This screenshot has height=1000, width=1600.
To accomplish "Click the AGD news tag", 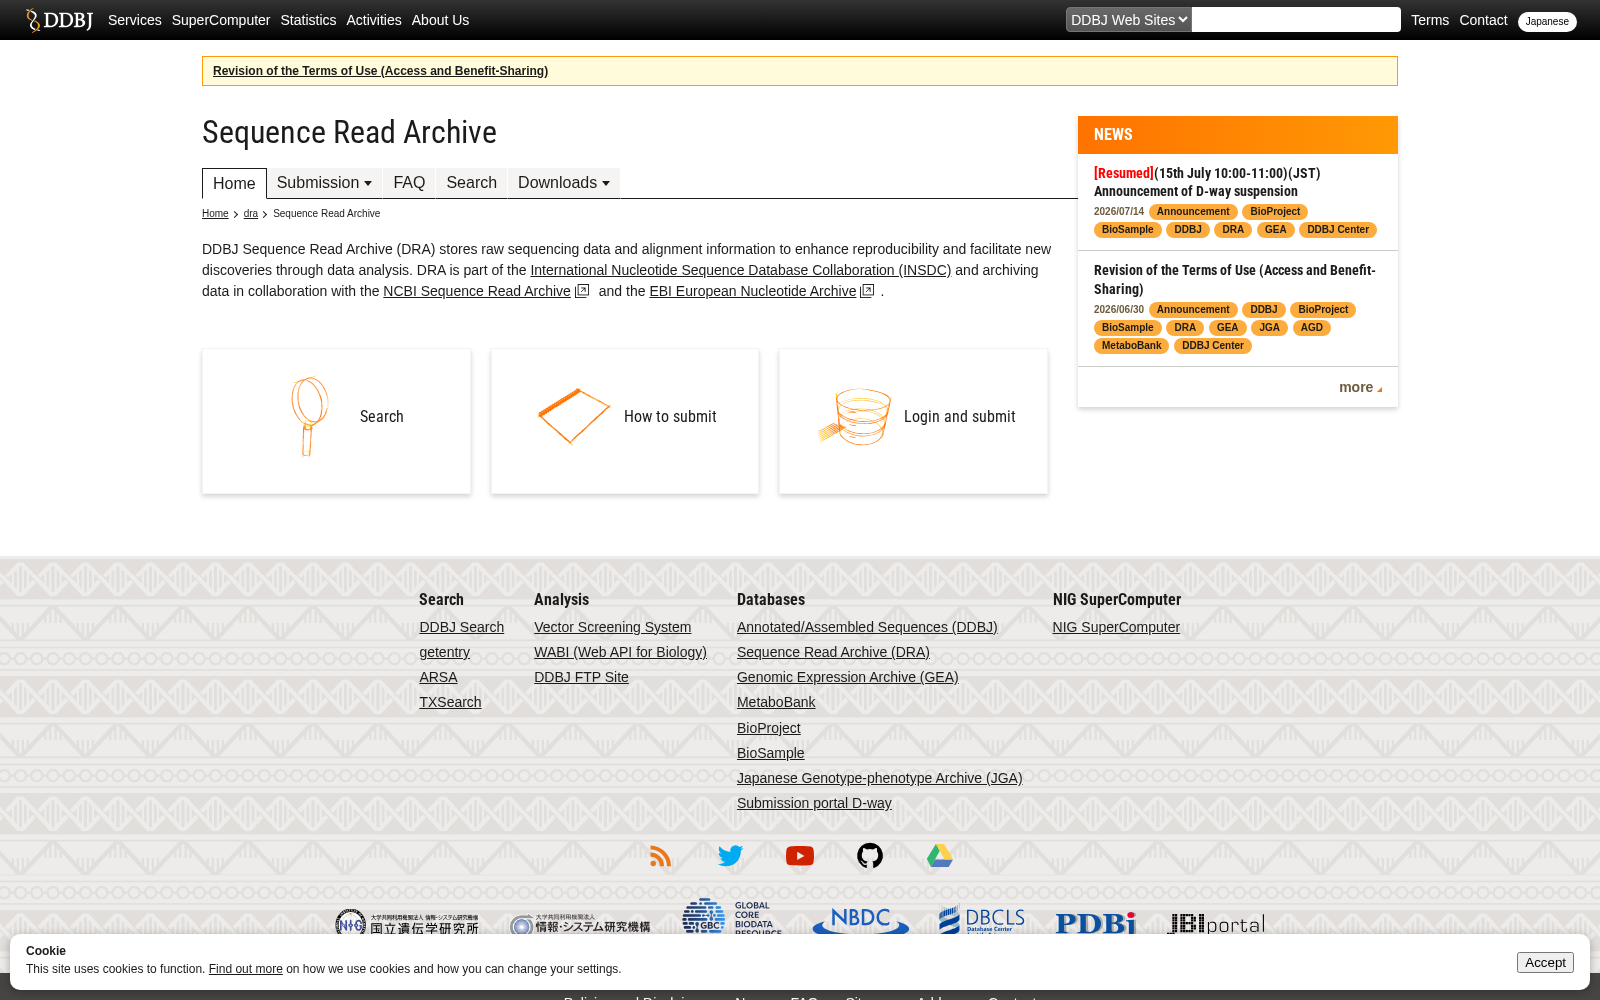I will [x=1312, y=328].
